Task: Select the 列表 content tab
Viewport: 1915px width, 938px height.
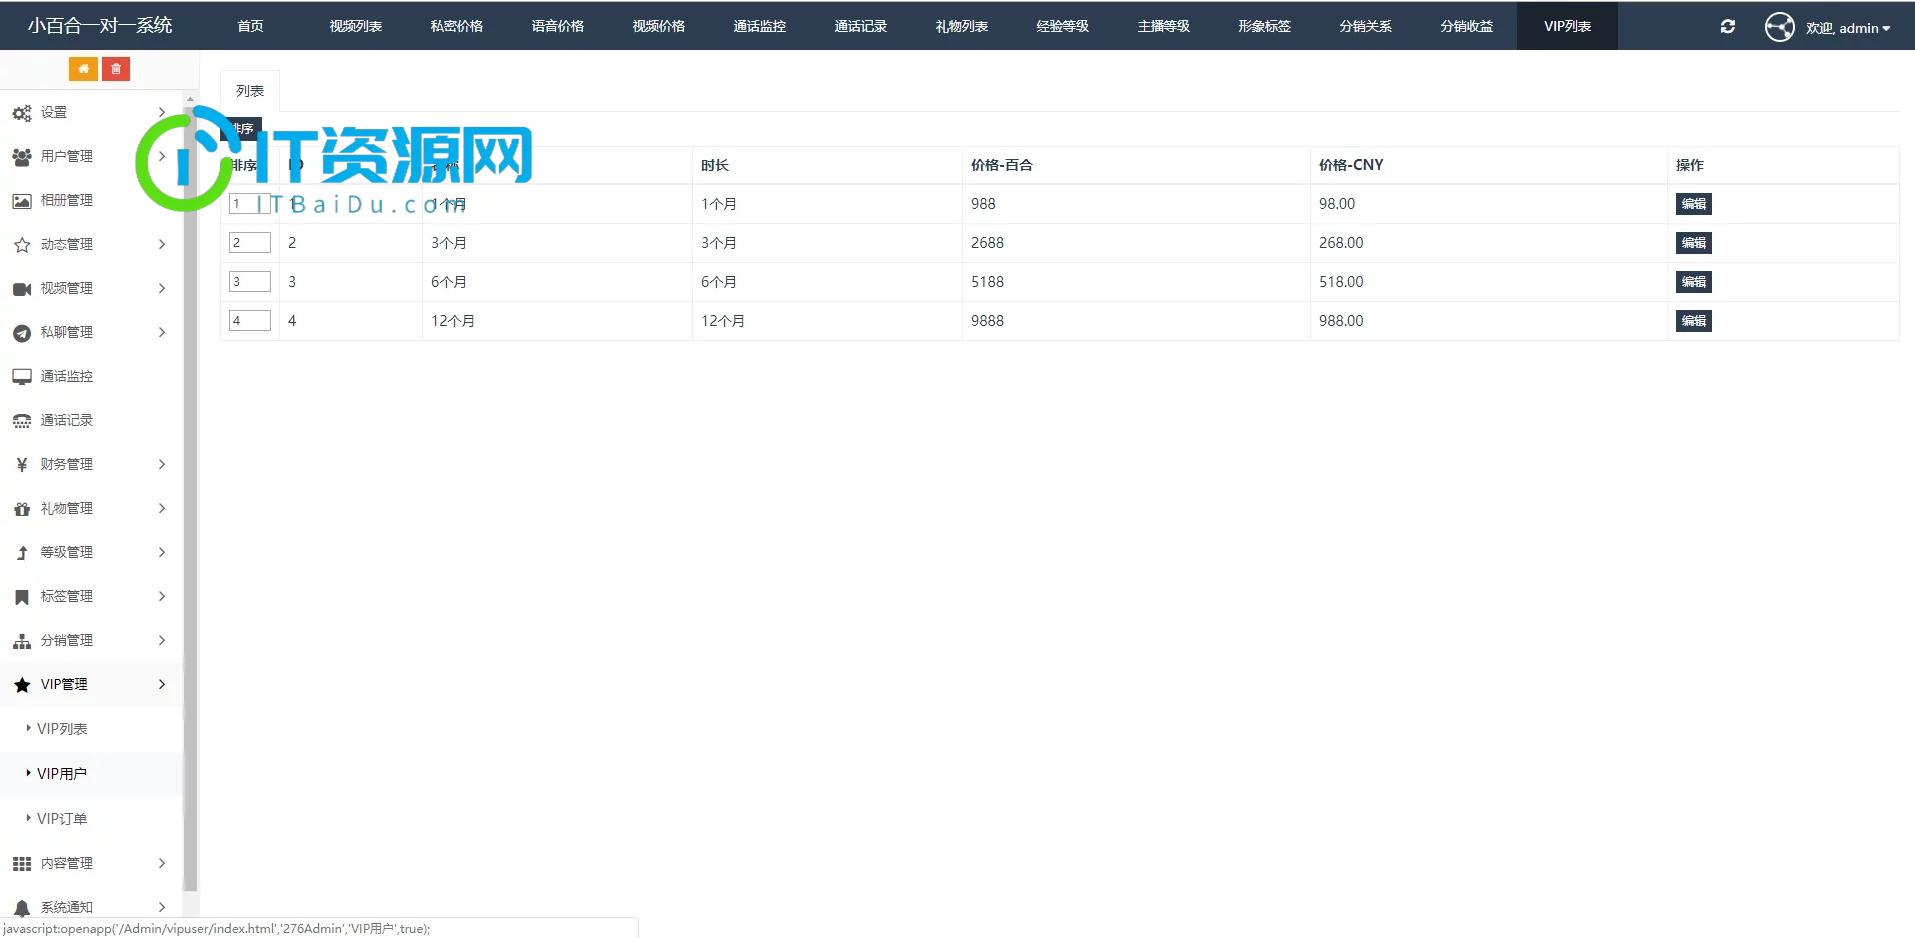Action: (250, 91)
